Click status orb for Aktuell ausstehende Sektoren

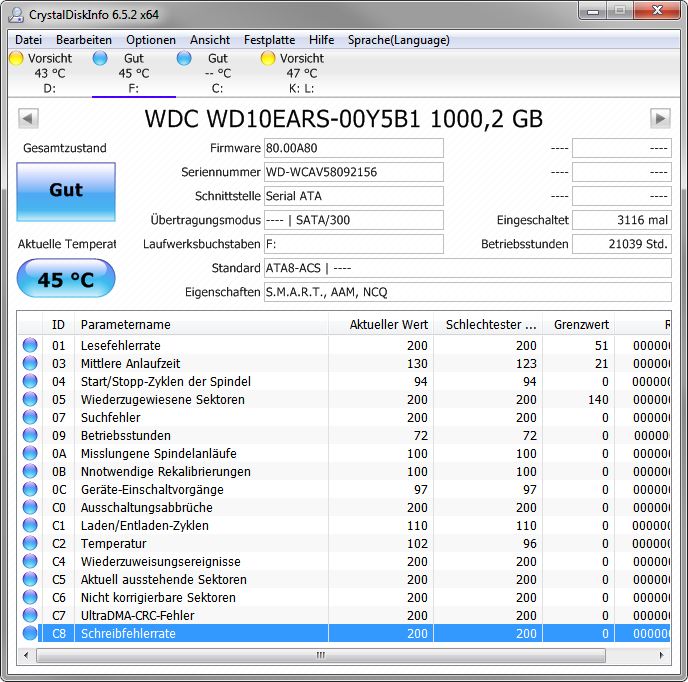pyautogui.click(x=30, y=579)
